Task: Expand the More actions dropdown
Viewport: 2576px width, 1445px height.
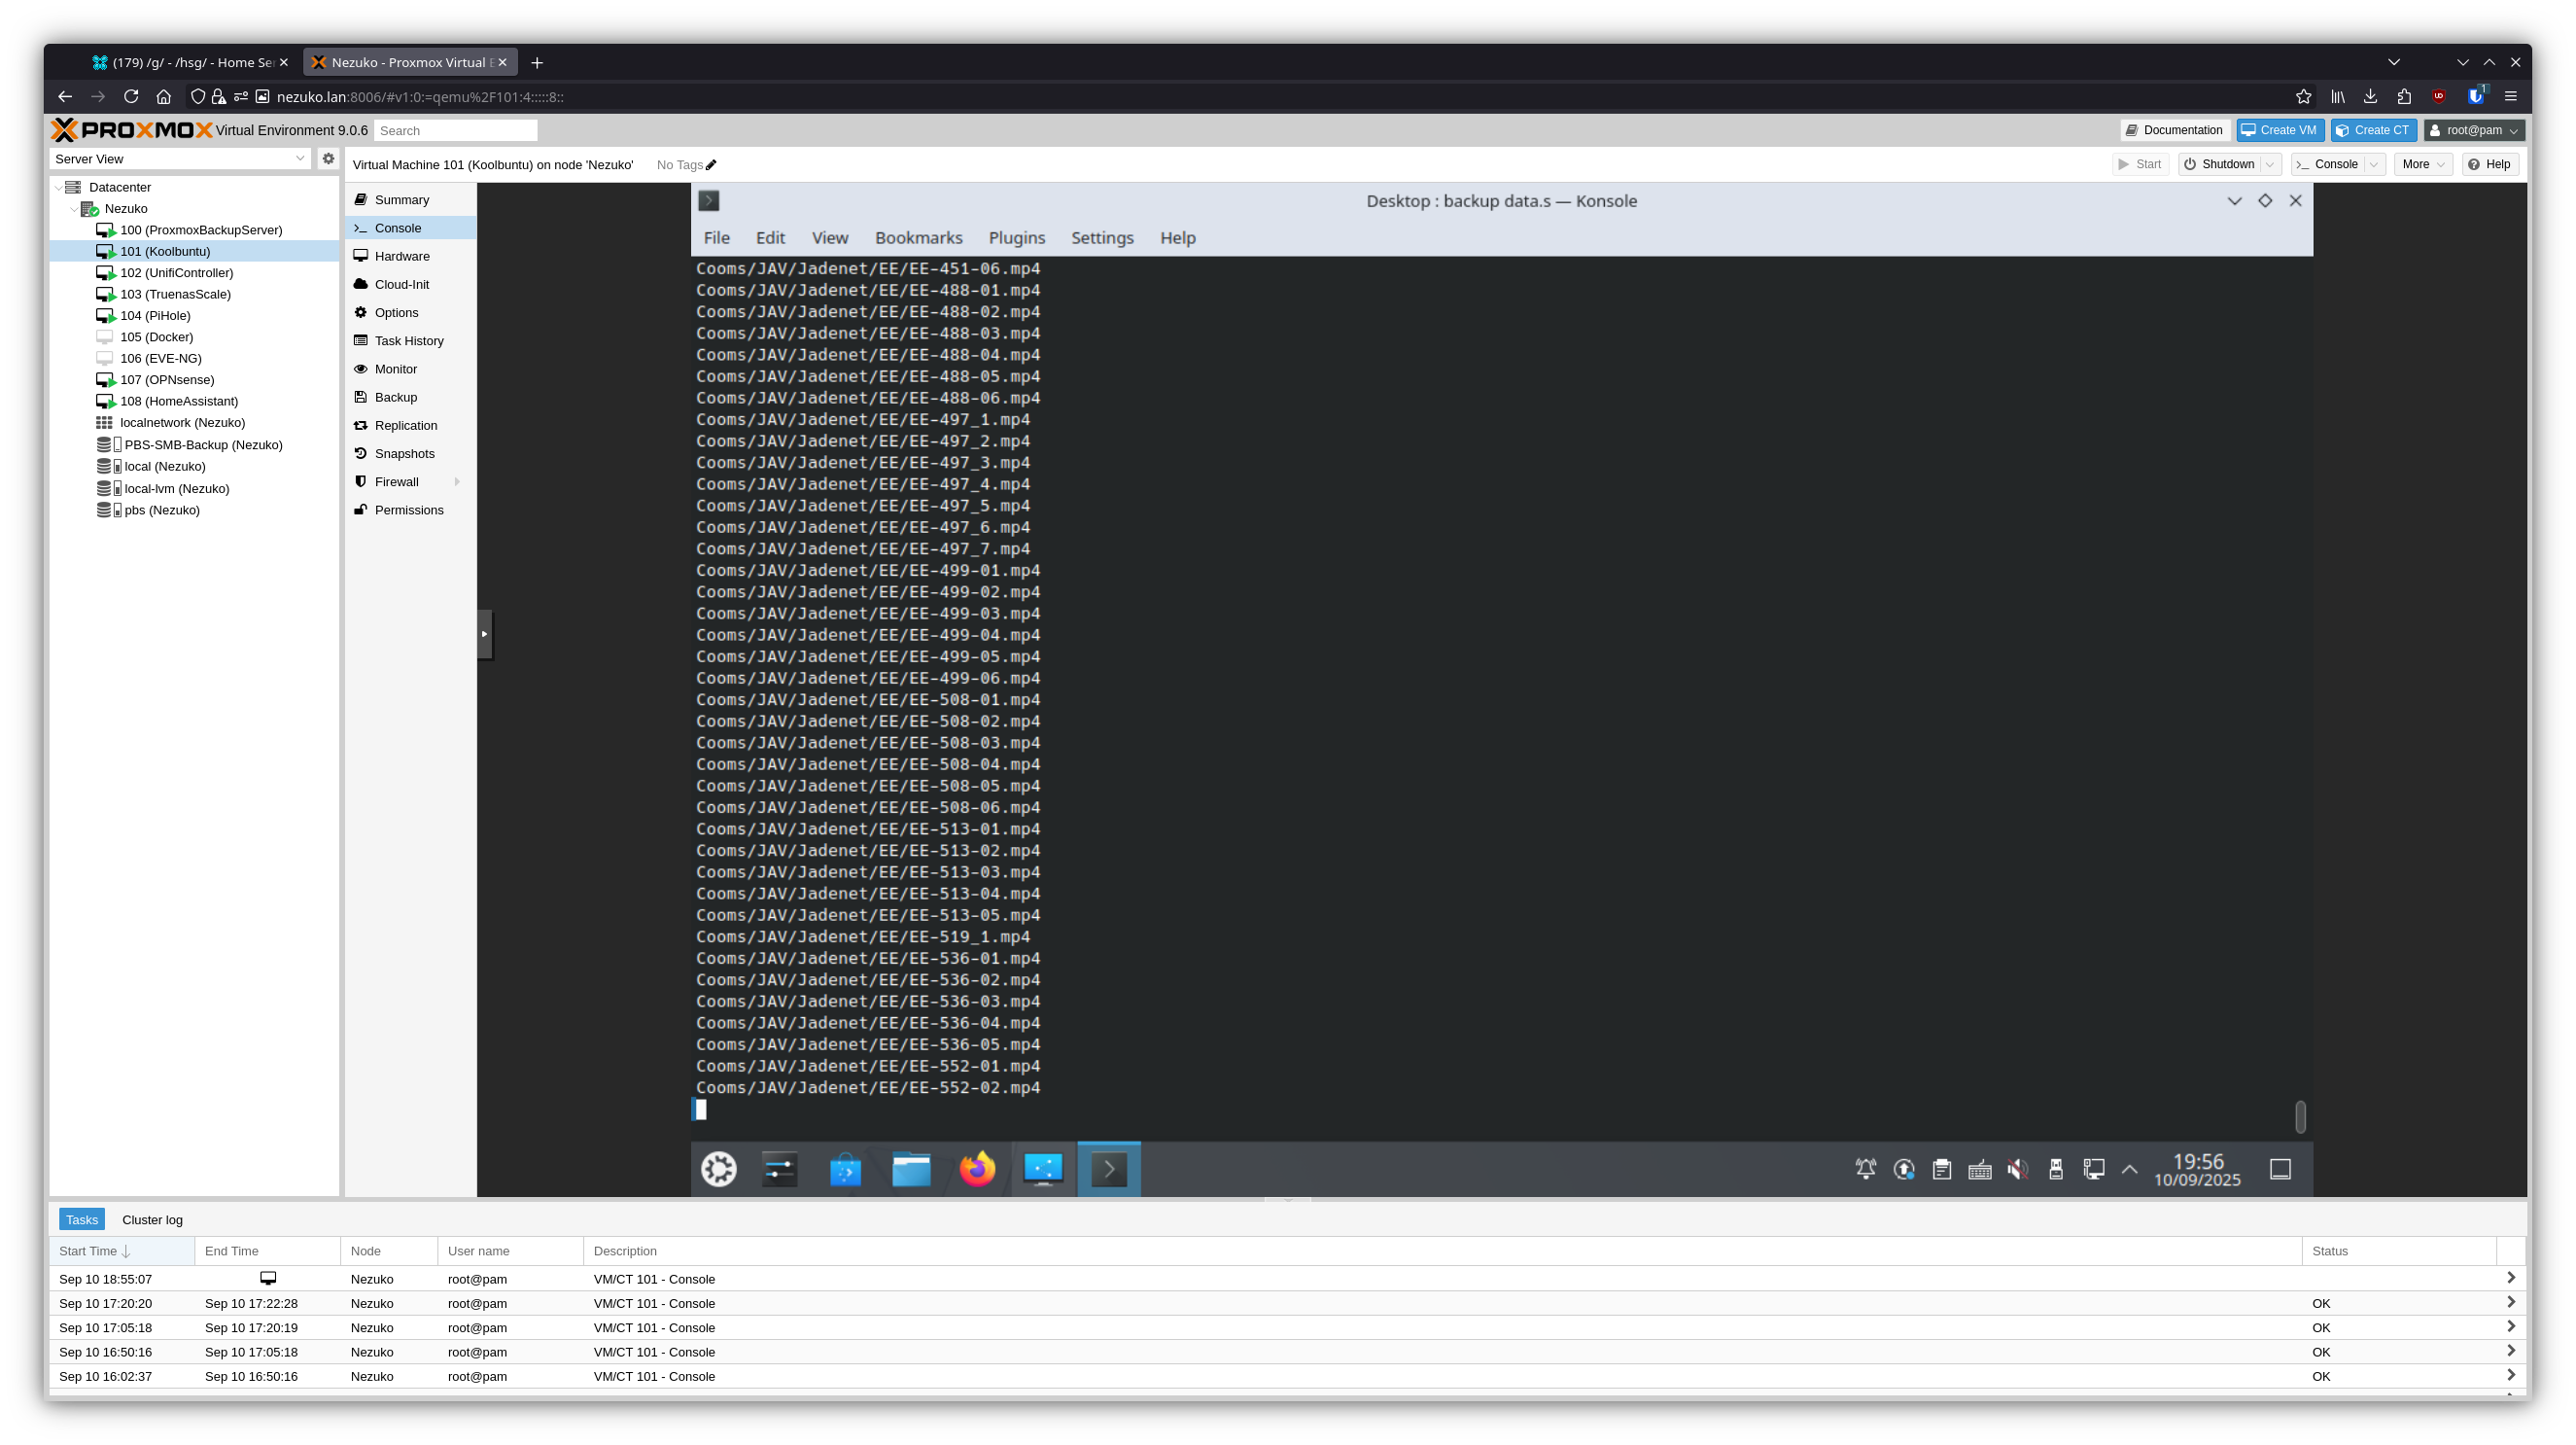Action: 2423,164
